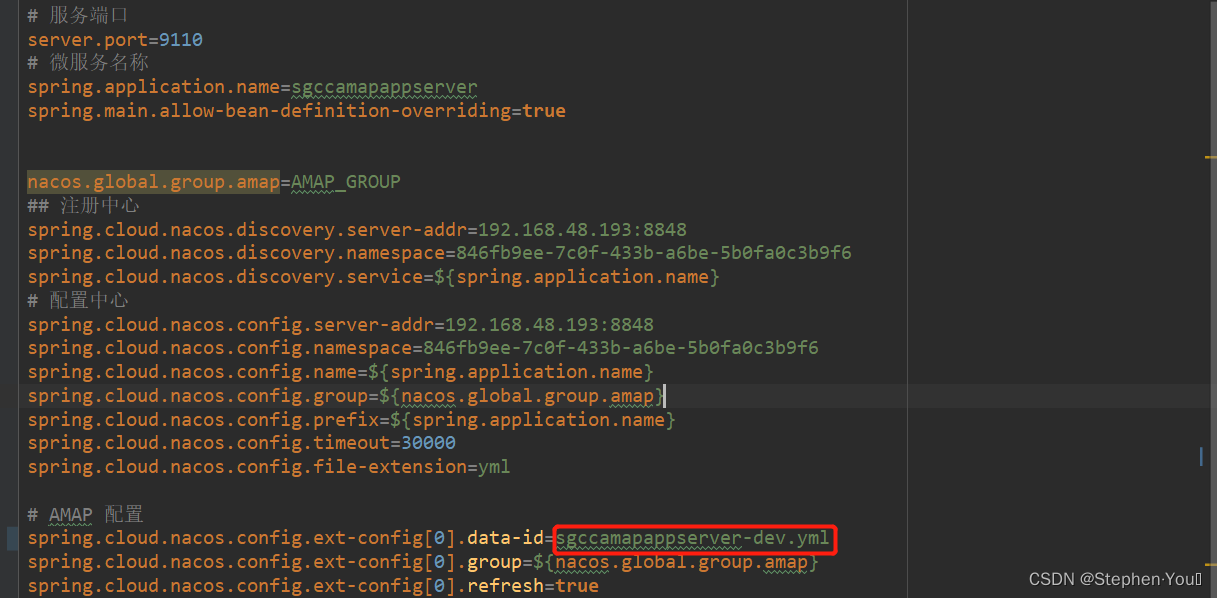Click the '## 注册中心' comment
The width and height of the screenshot is (1217, 598).
[x=83, y=206]
